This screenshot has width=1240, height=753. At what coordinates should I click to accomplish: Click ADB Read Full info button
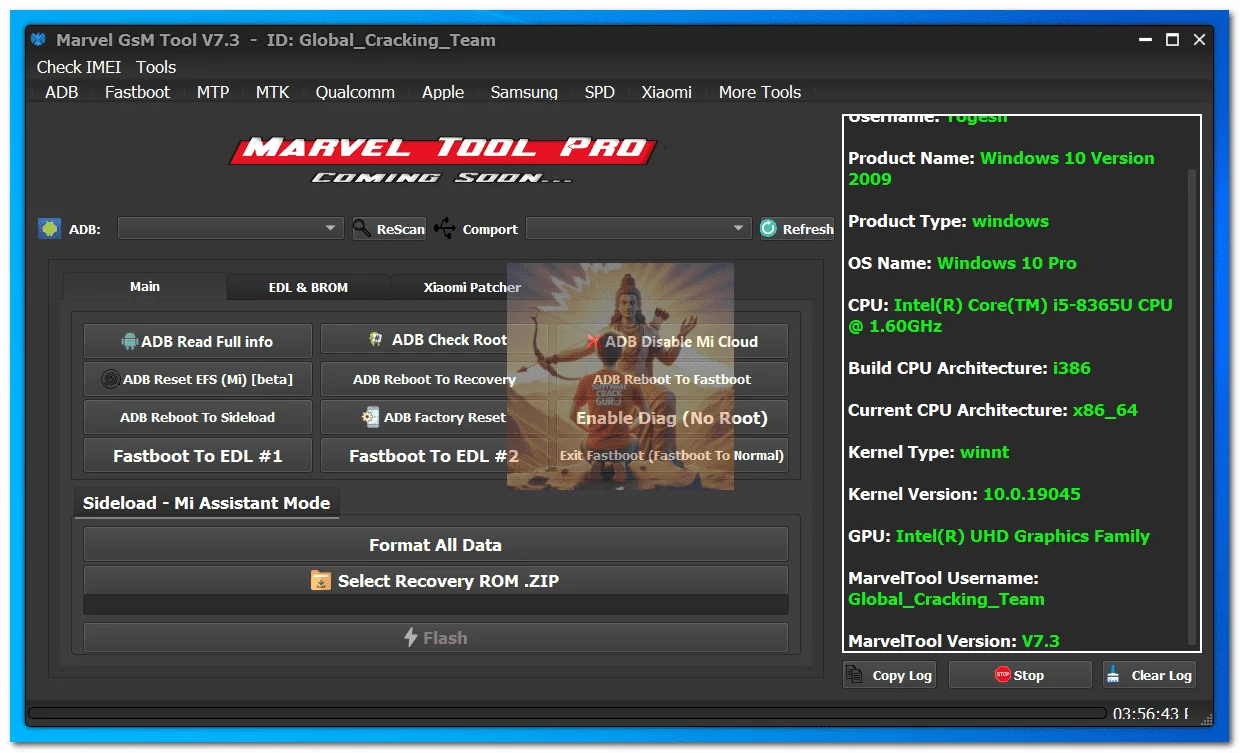pyautogui.click(x=198, y=341)
